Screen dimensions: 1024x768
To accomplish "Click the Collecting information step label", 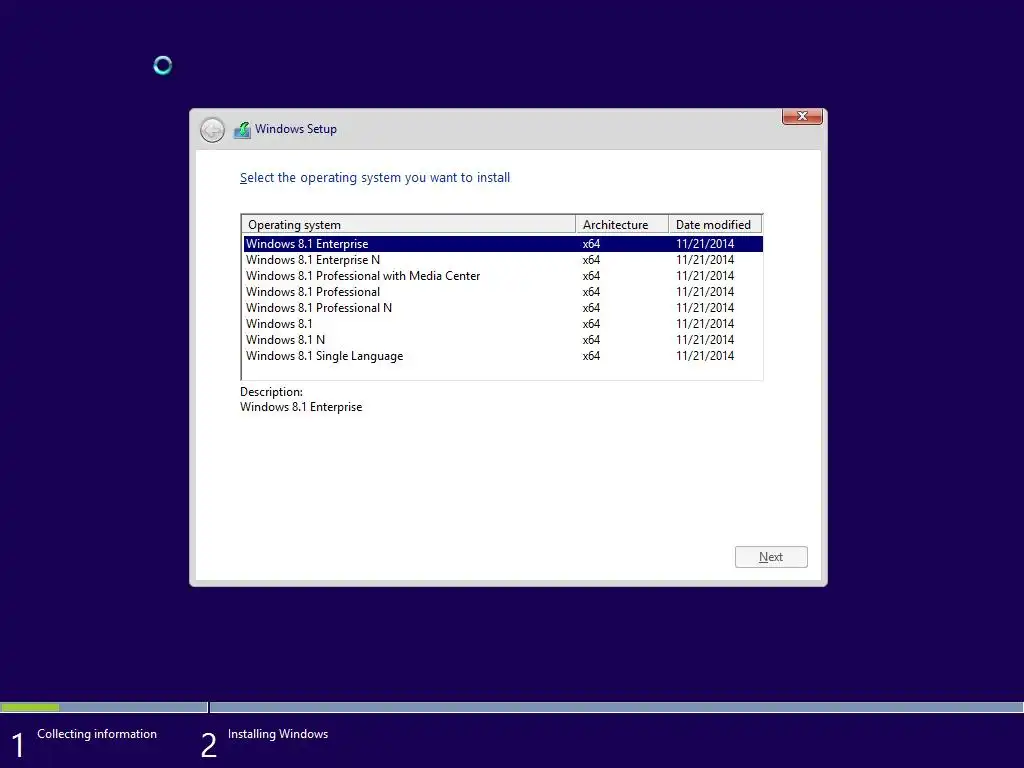I will [97, 734].
